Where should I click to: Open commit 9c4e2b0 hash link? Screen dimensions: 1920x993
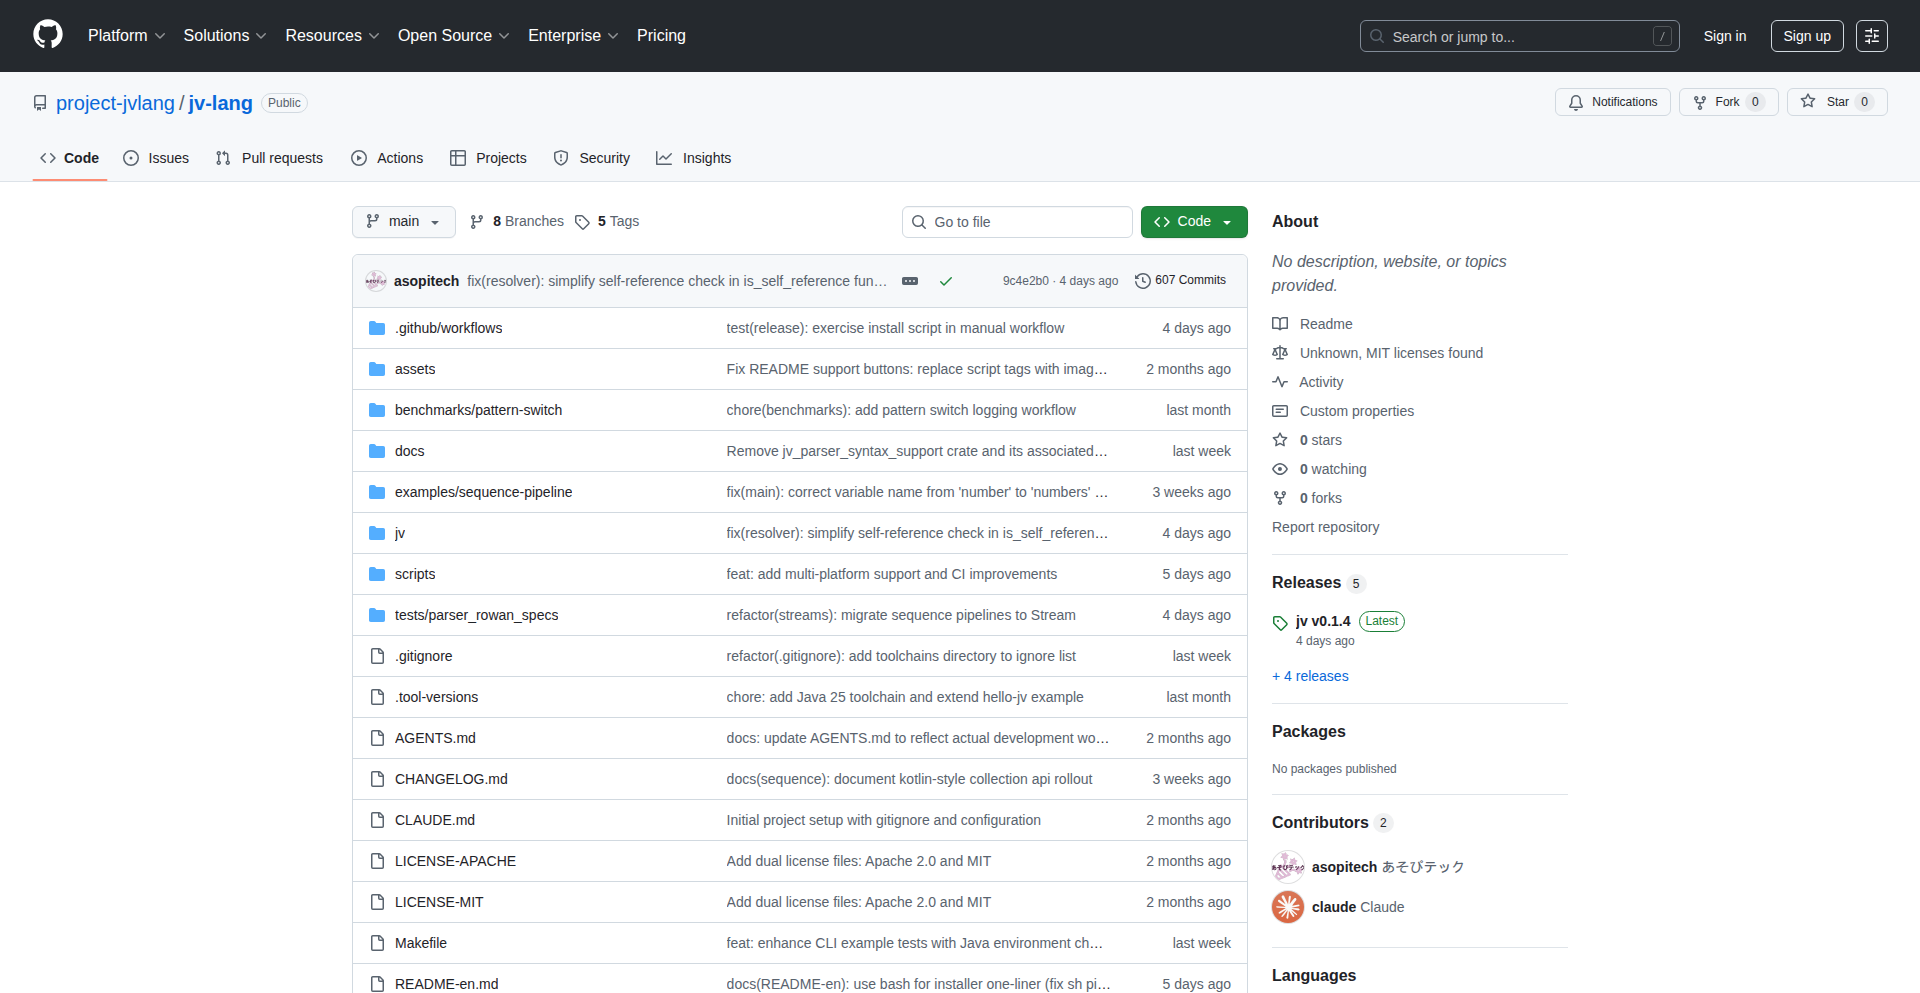(1026, 281)
